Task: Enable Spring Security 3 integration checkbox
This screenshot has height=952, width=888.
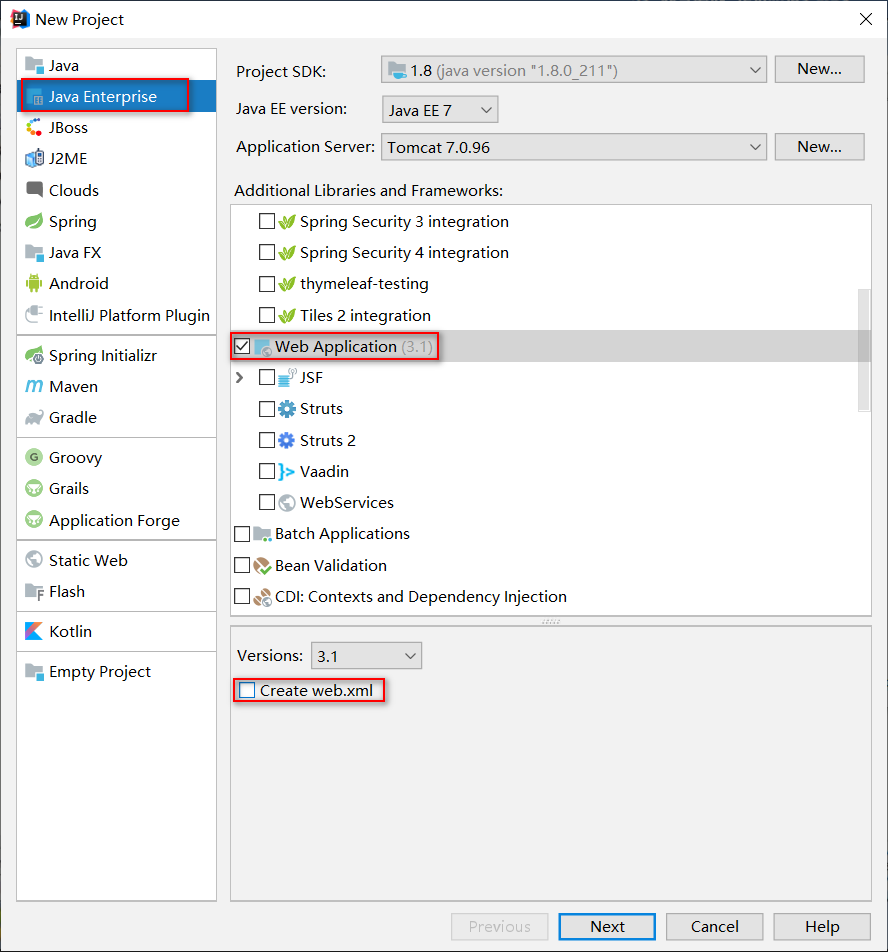Action: [266, 221]
